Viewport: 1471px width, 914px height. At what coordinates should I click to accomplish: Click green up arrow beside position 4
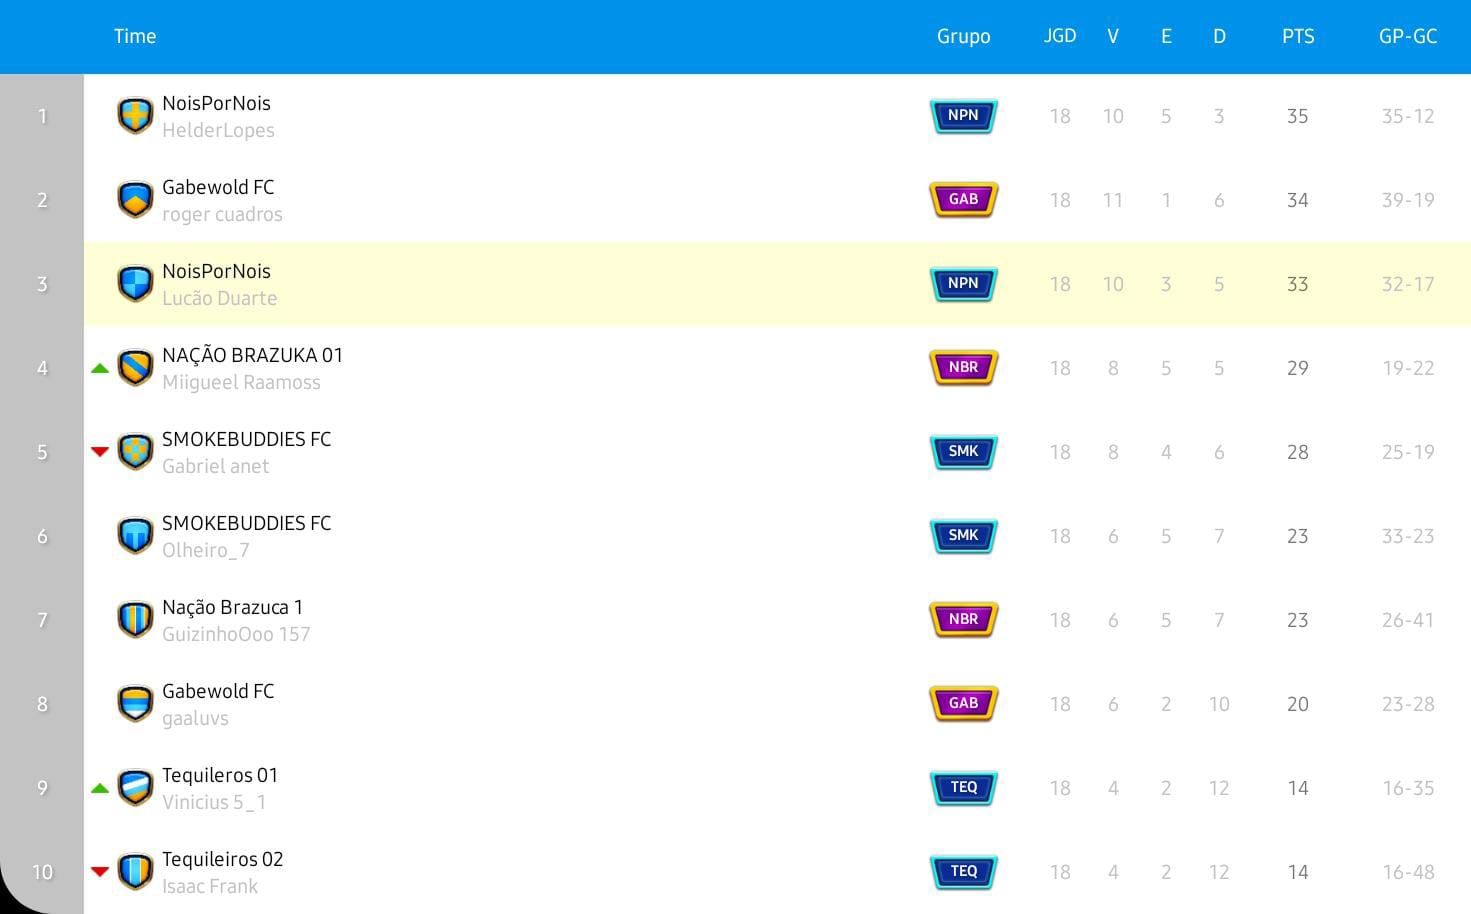click(x=99, y=368)
